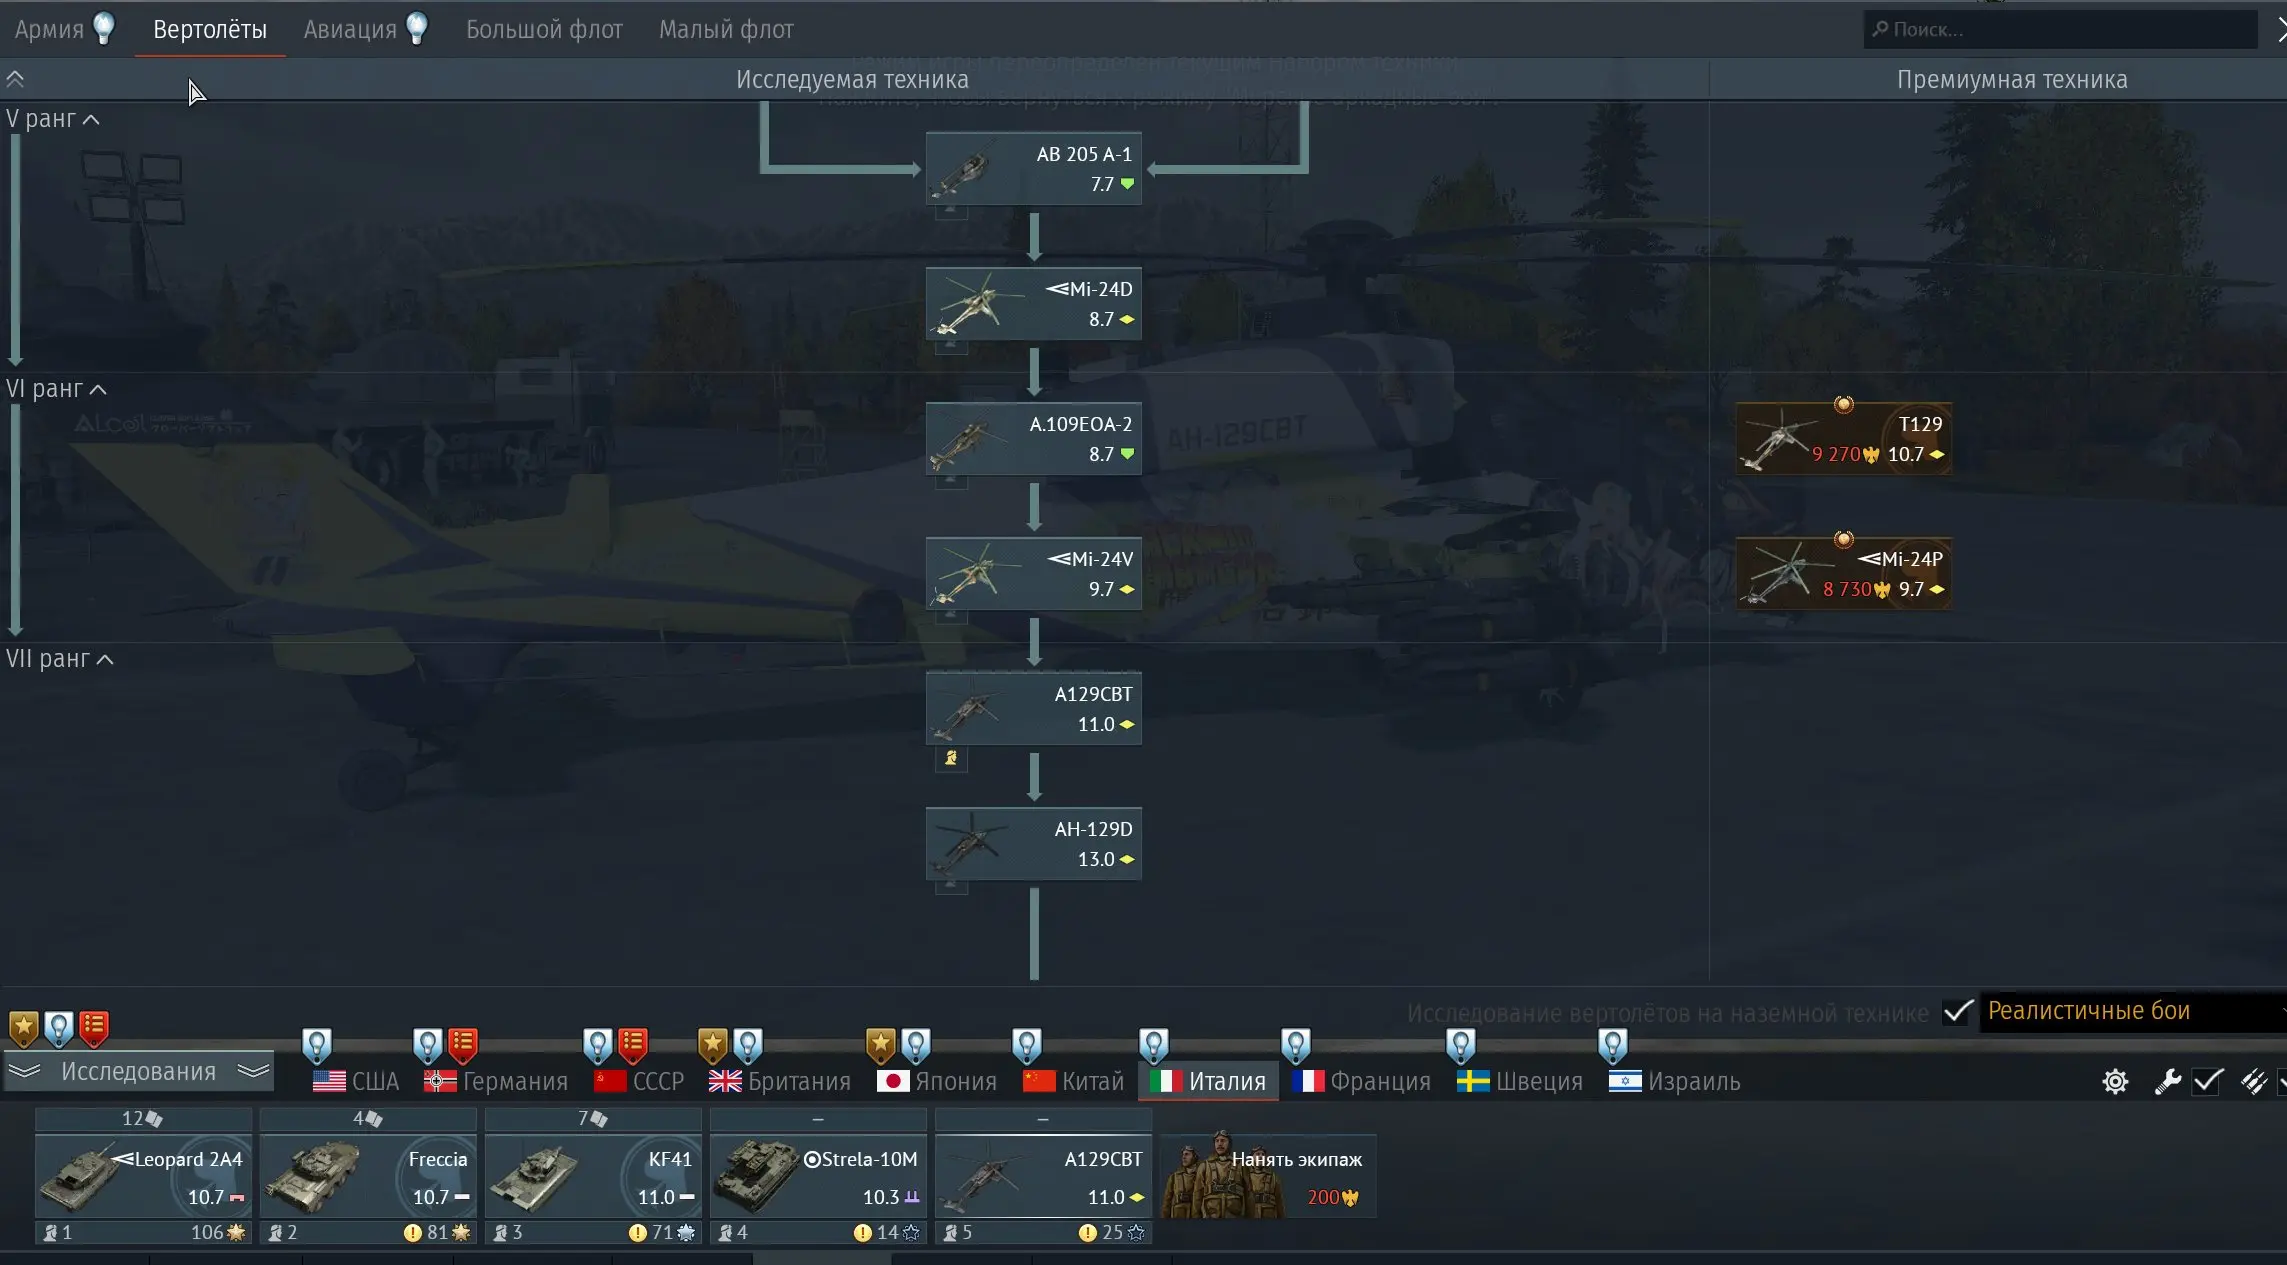Click the red list badge above Германия
2287x1265 pixels.
coord(462,1045)
